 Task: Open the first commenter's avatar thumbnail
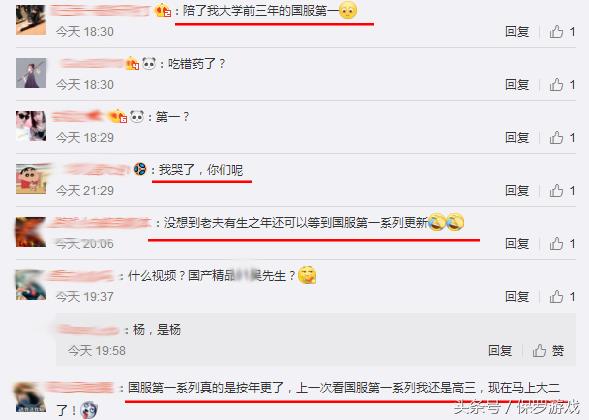click(31, 20)
